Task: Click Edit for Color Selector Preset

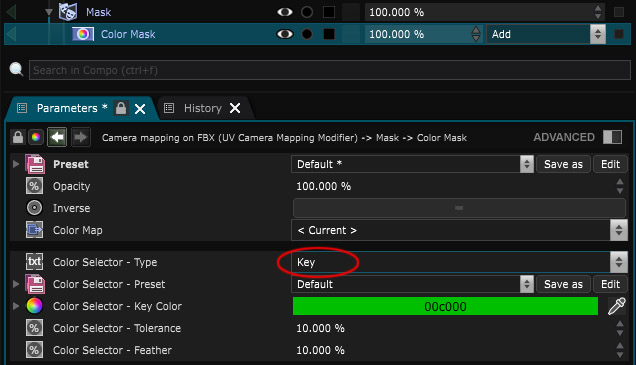Action: coord(610,284)
